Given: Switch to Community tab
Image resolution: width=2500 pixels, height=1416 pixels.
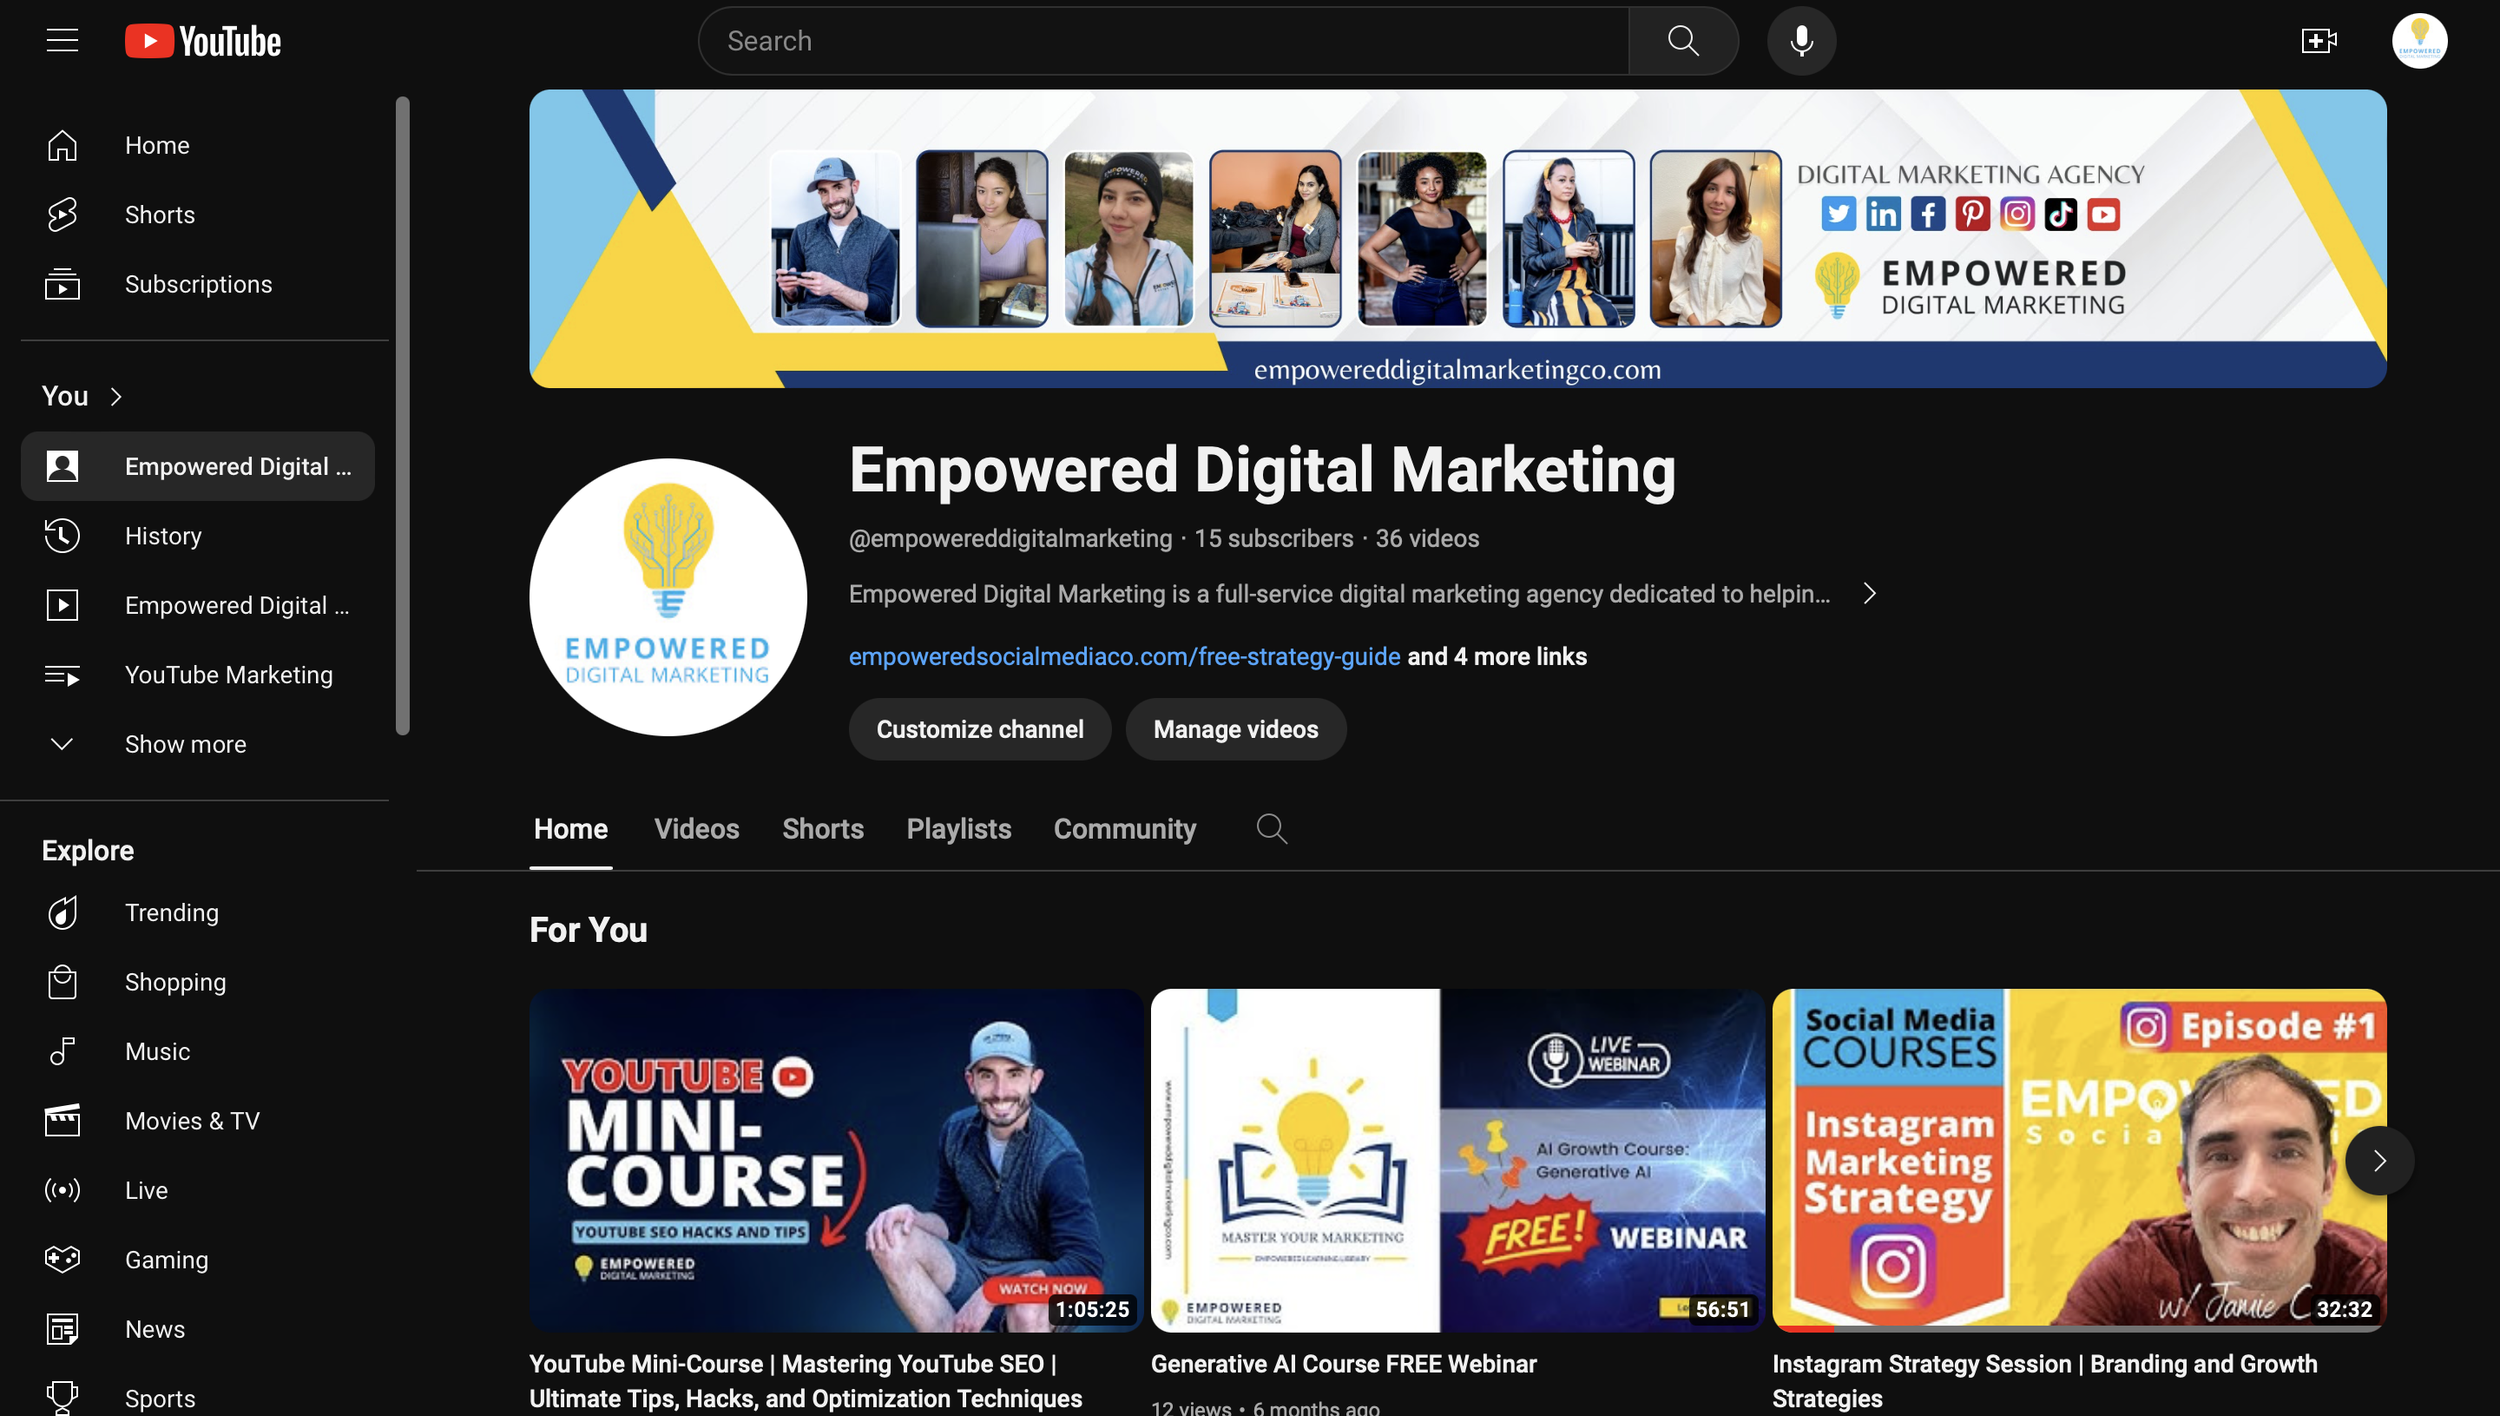Looking at the screenshot, I should coord(1124,829).
